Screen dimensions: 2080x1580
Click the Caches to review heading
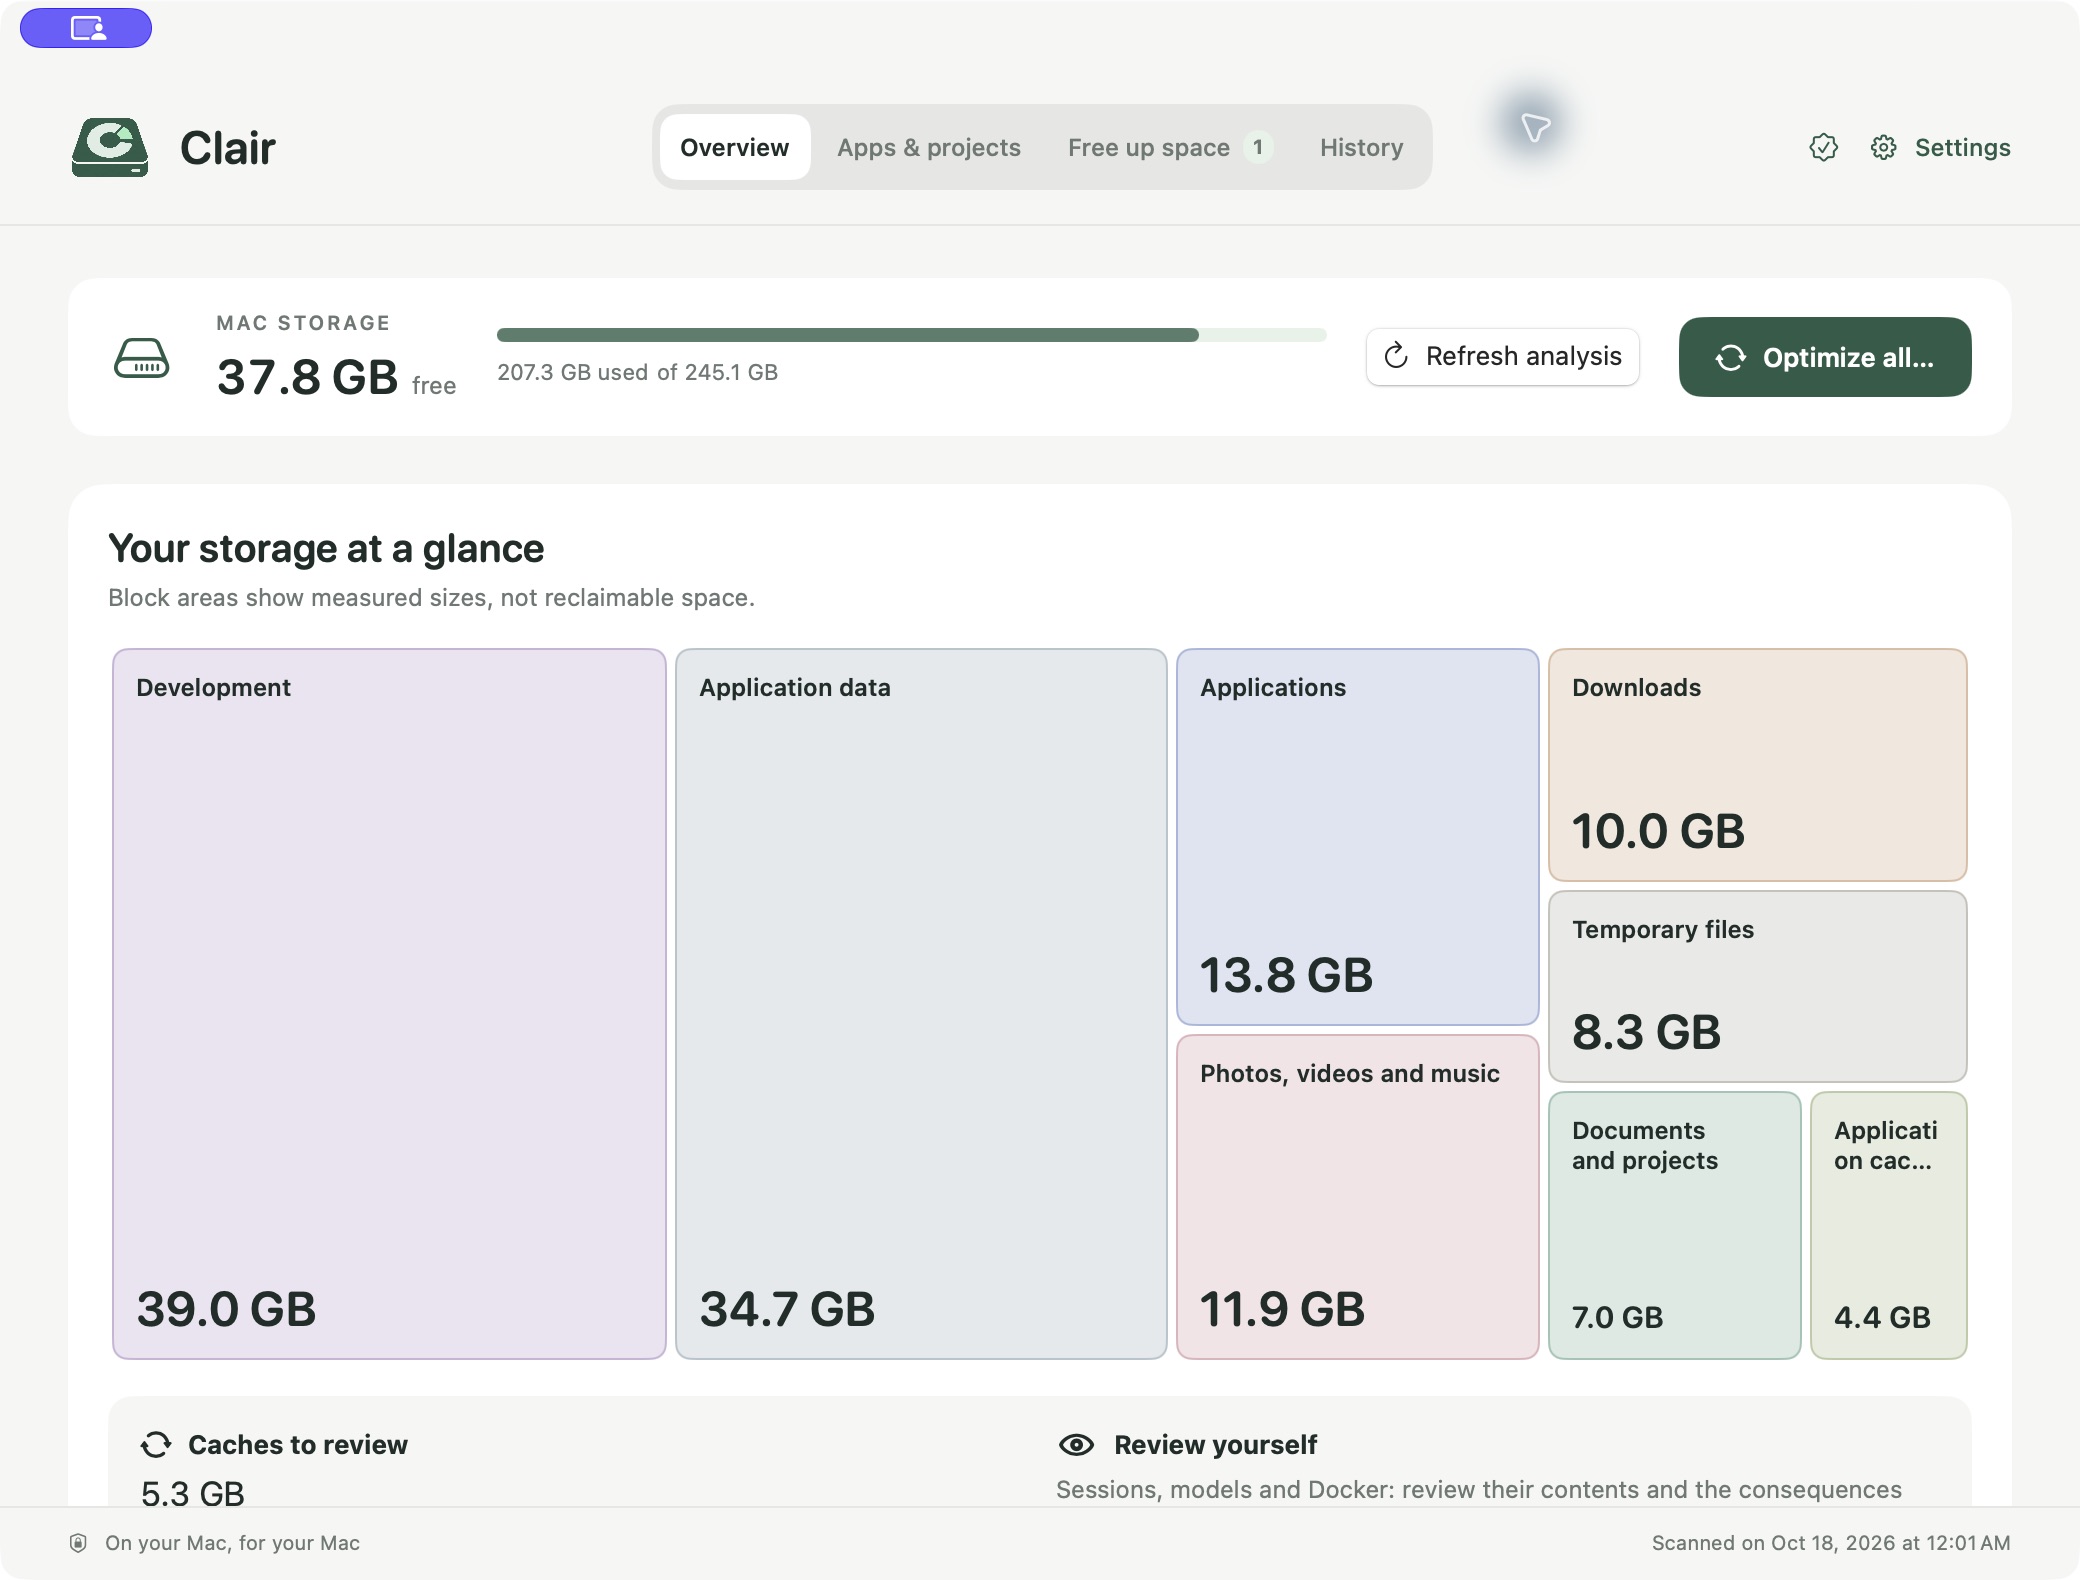[298, 1445]
